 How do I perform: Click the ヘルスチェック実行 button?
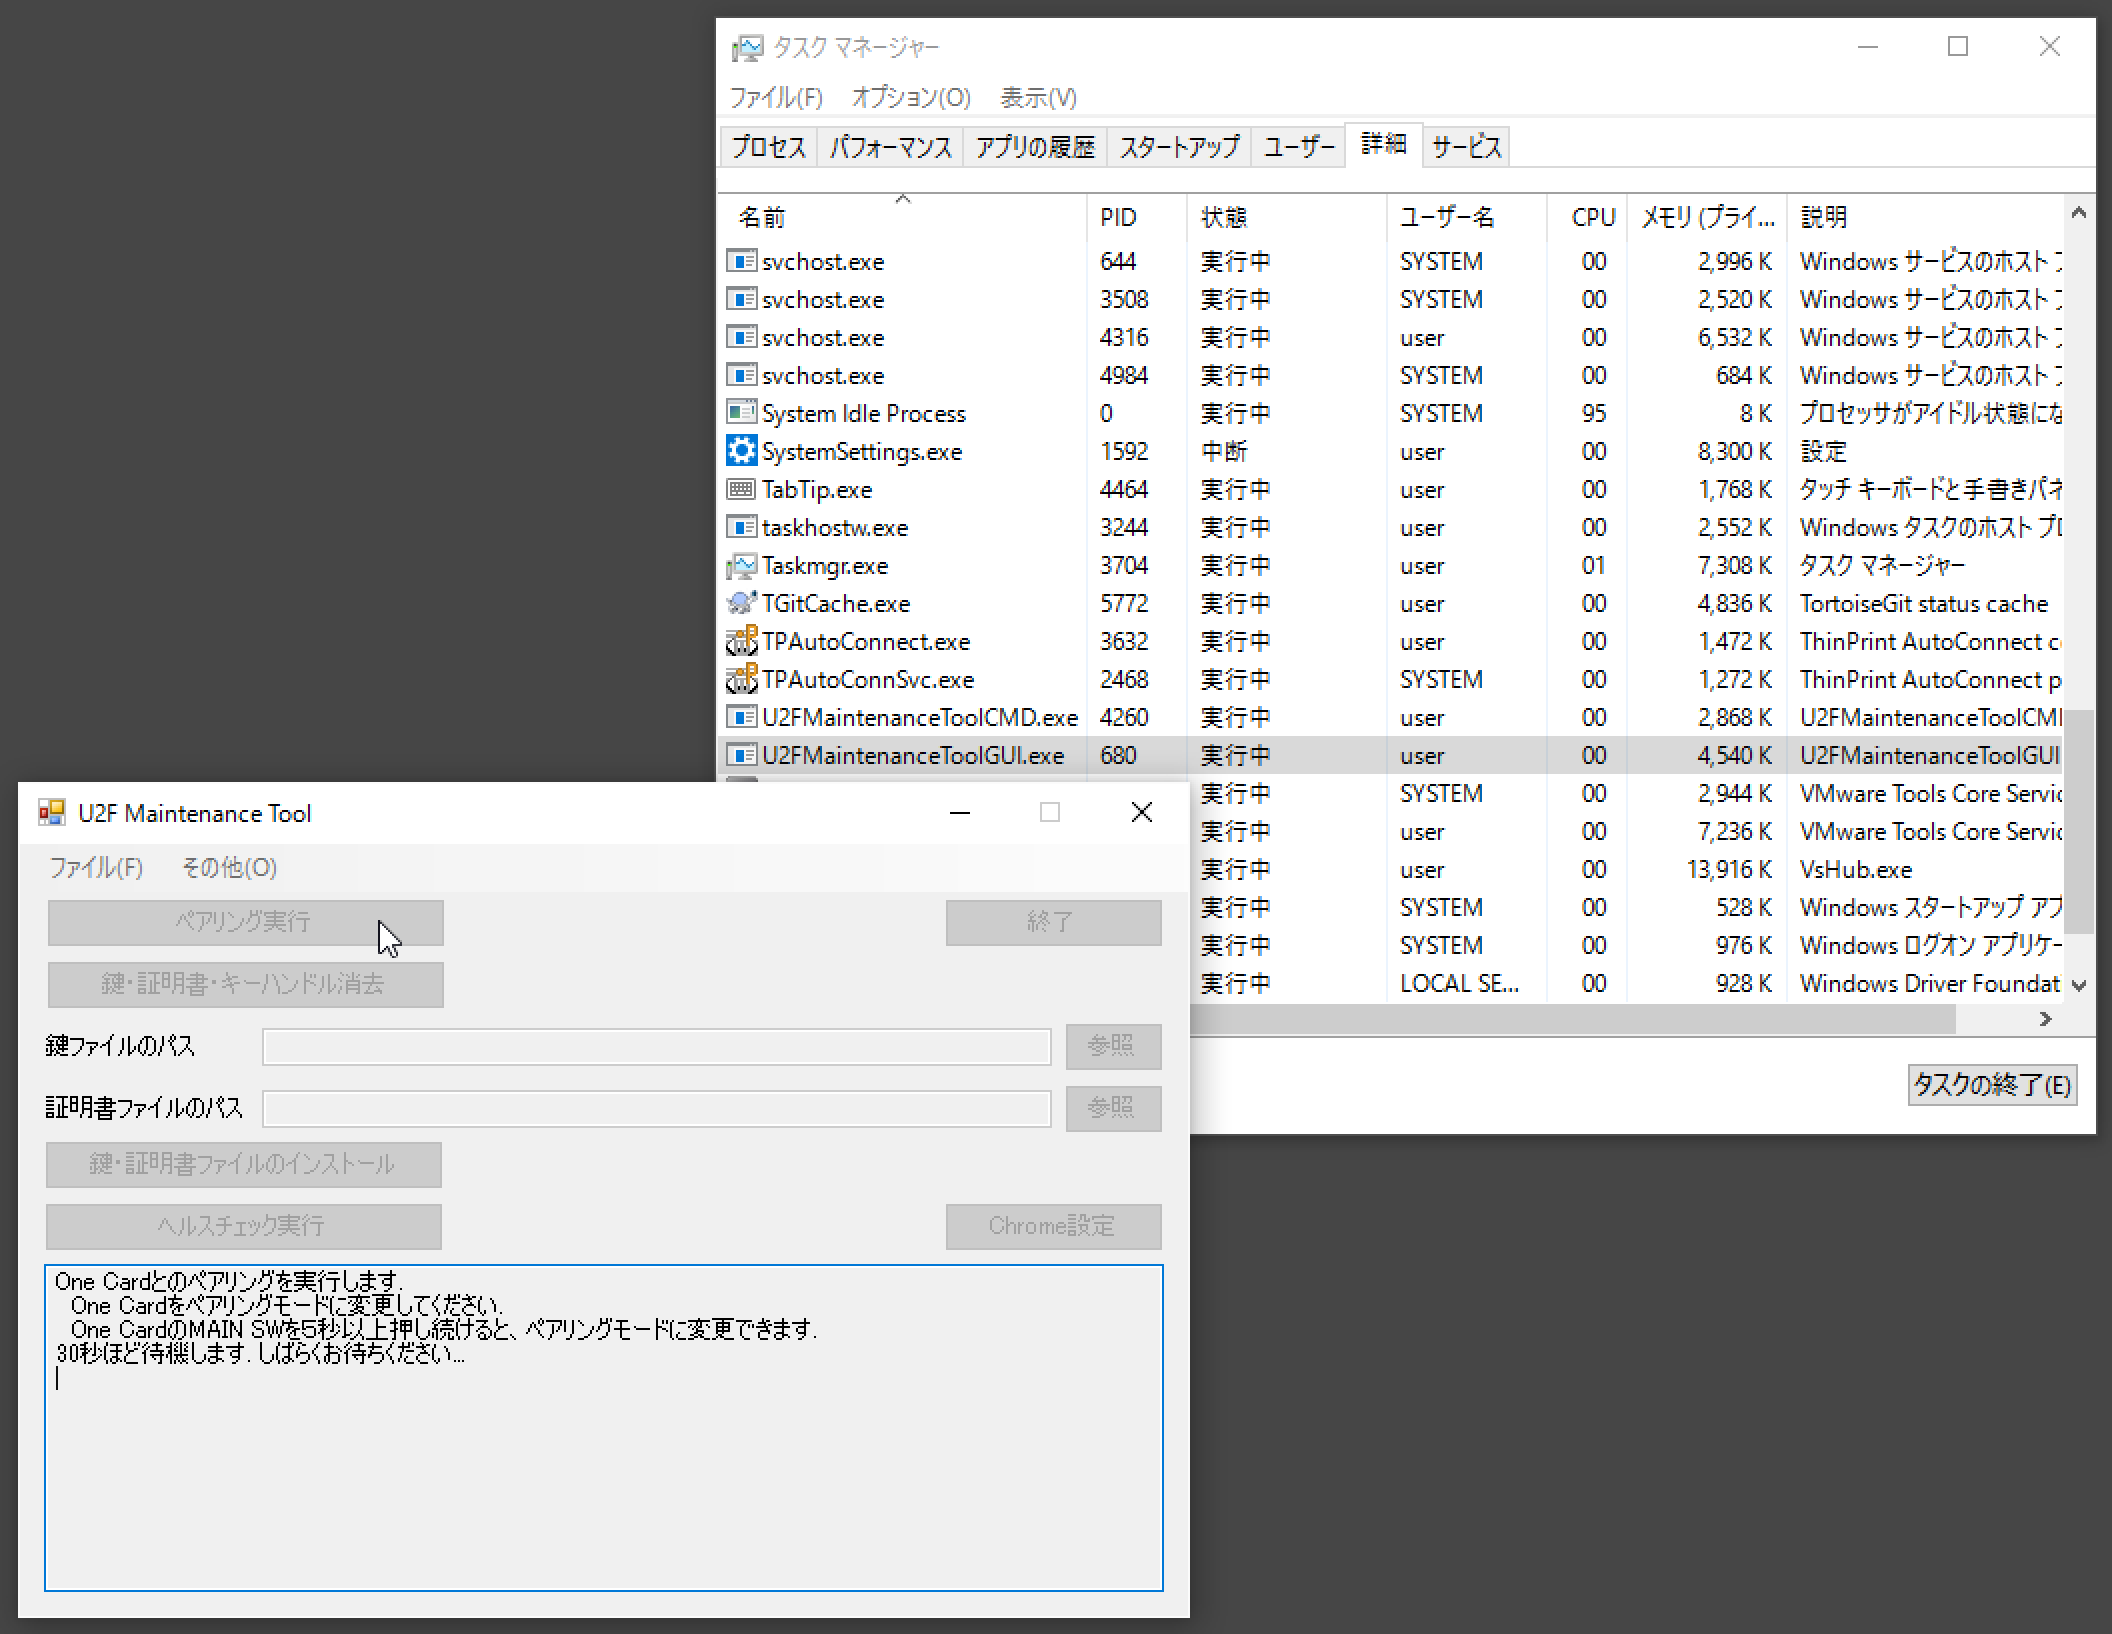243,1226
